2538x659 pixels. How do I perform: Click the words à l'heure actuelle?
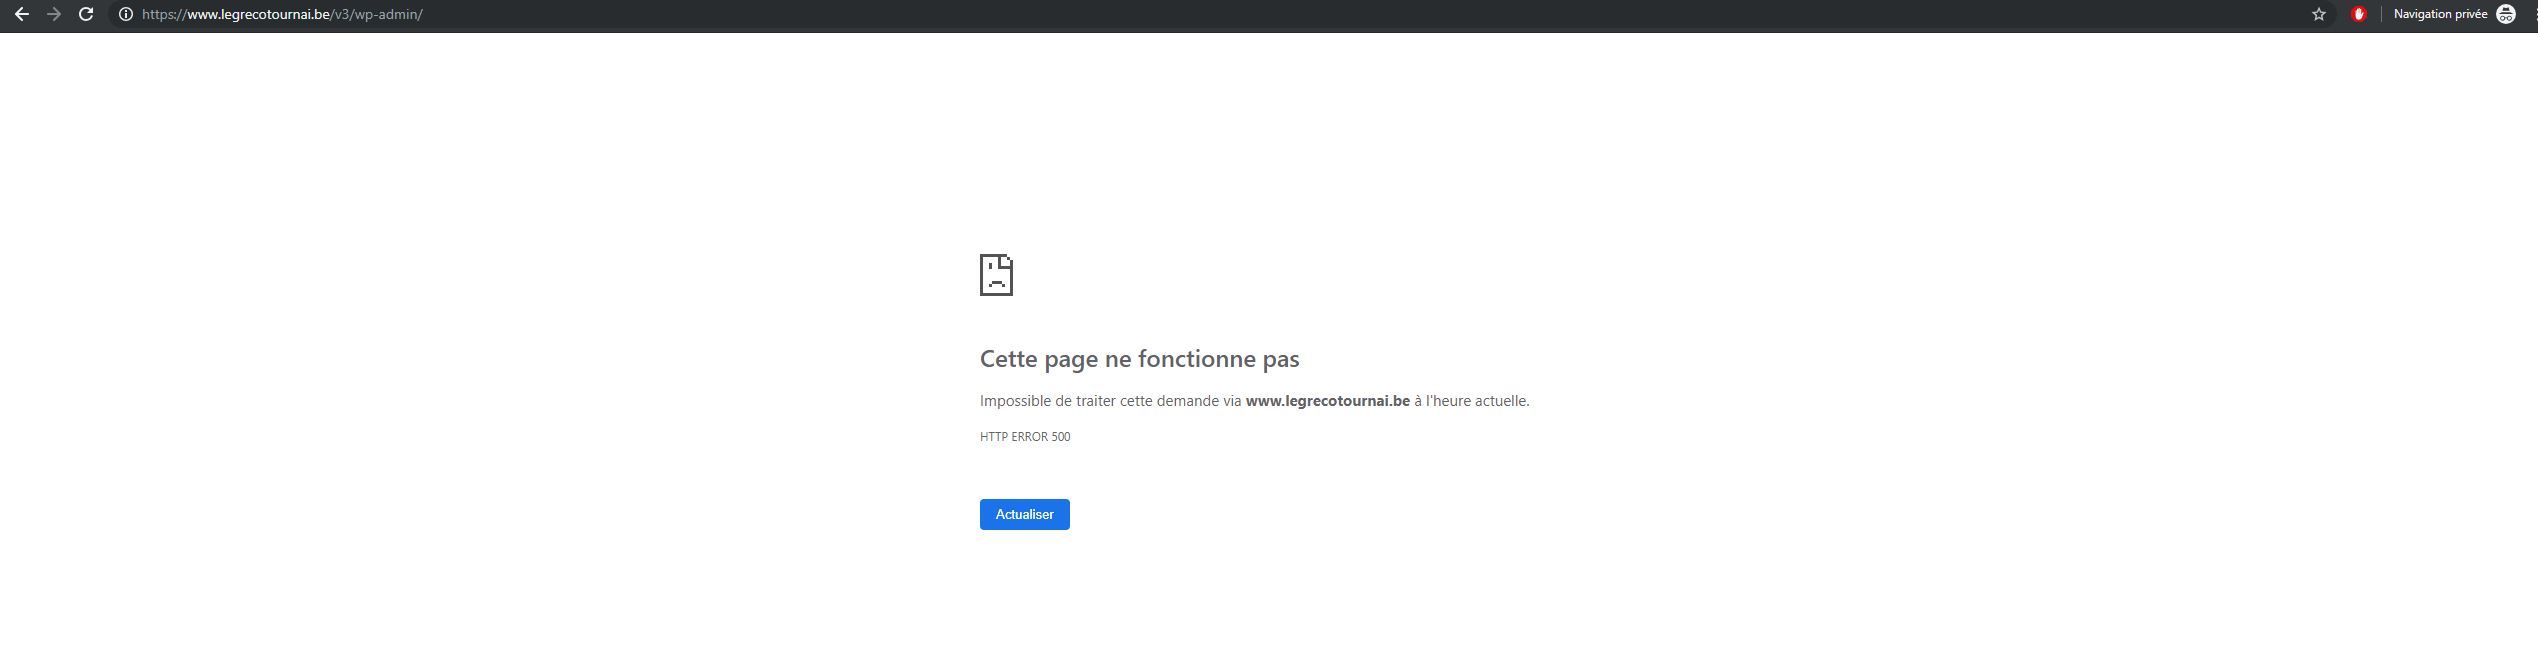click(1471, 401)
